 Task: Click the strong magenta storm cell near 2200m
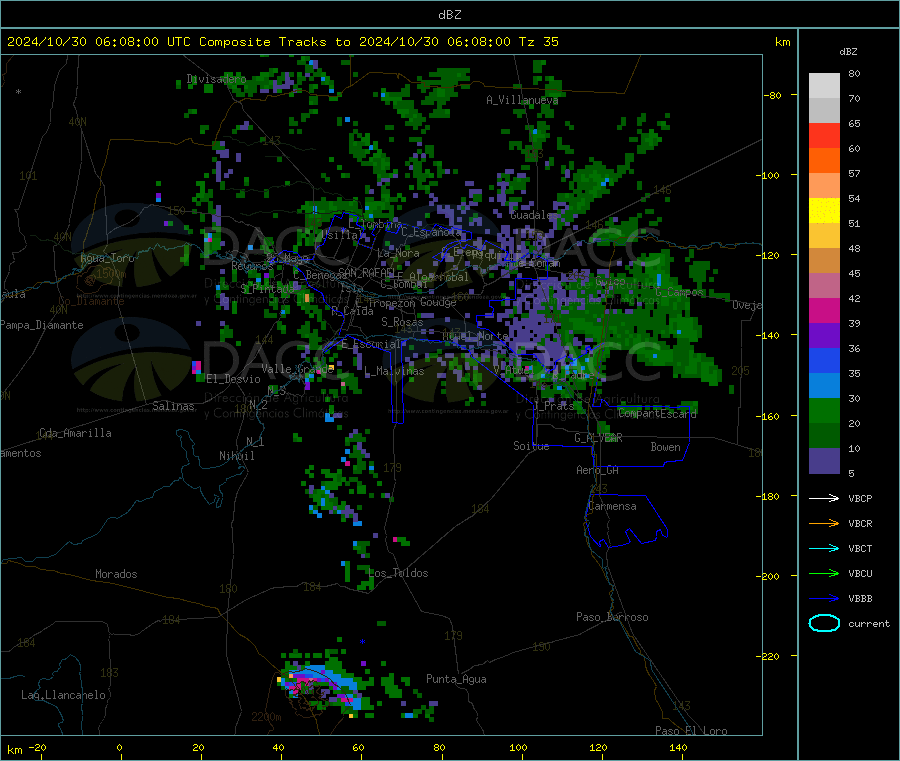pyautogui.click(x=303, y=684)
